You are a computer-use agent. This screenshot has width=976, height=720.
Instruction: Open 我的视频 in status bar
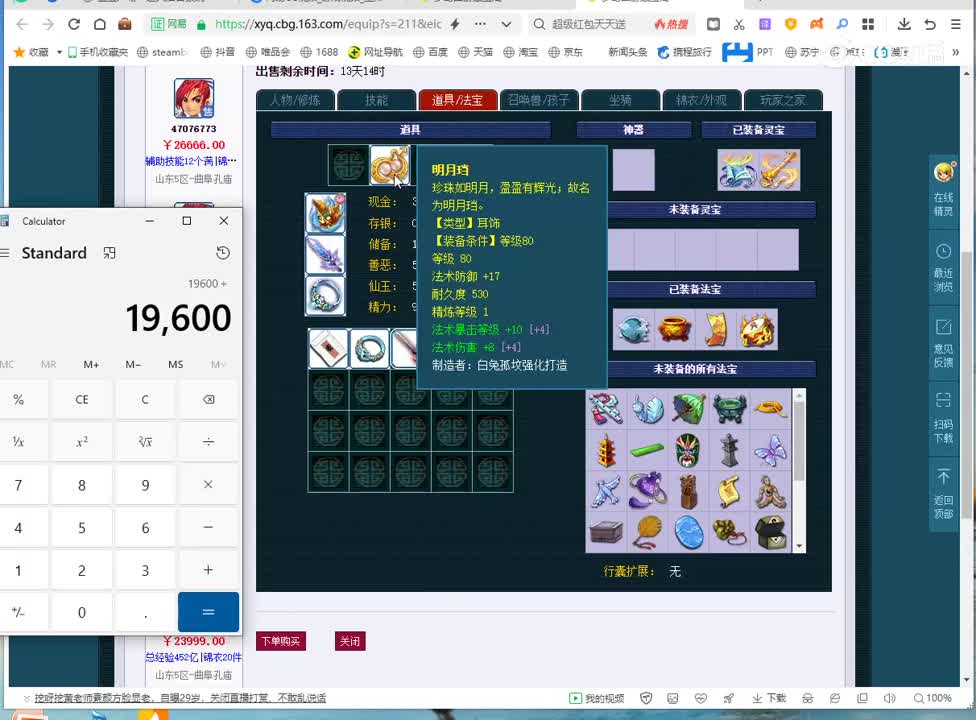(596, 698)
